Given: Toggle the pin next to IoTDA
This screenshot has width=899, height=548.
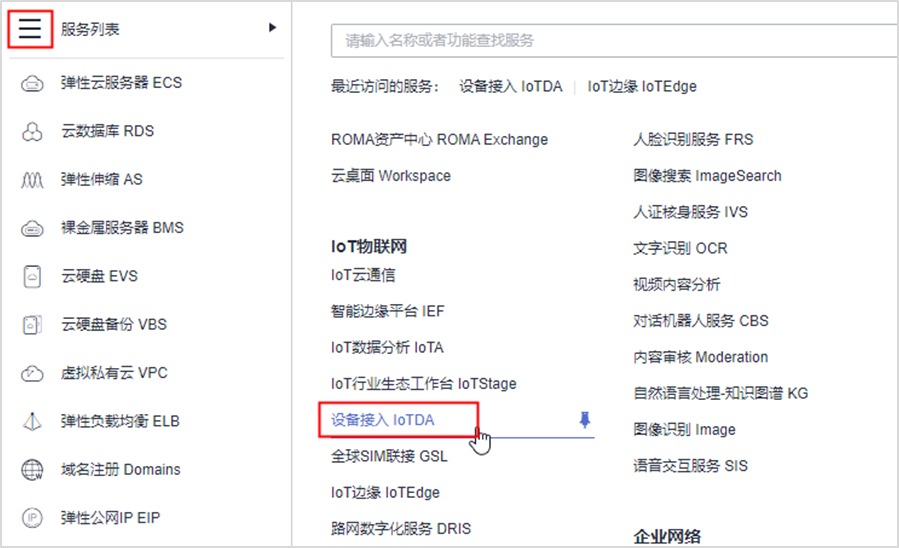Looking at the screenshot, I should pyautogui.click(x=585, y=420).
